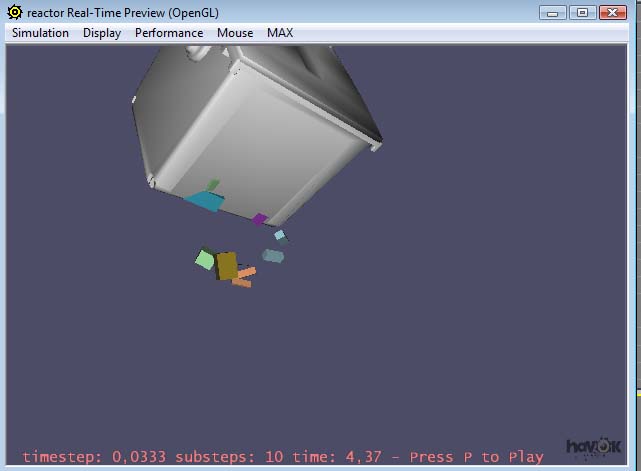Click the 'time: 4,37' status text

coord(337,457)
